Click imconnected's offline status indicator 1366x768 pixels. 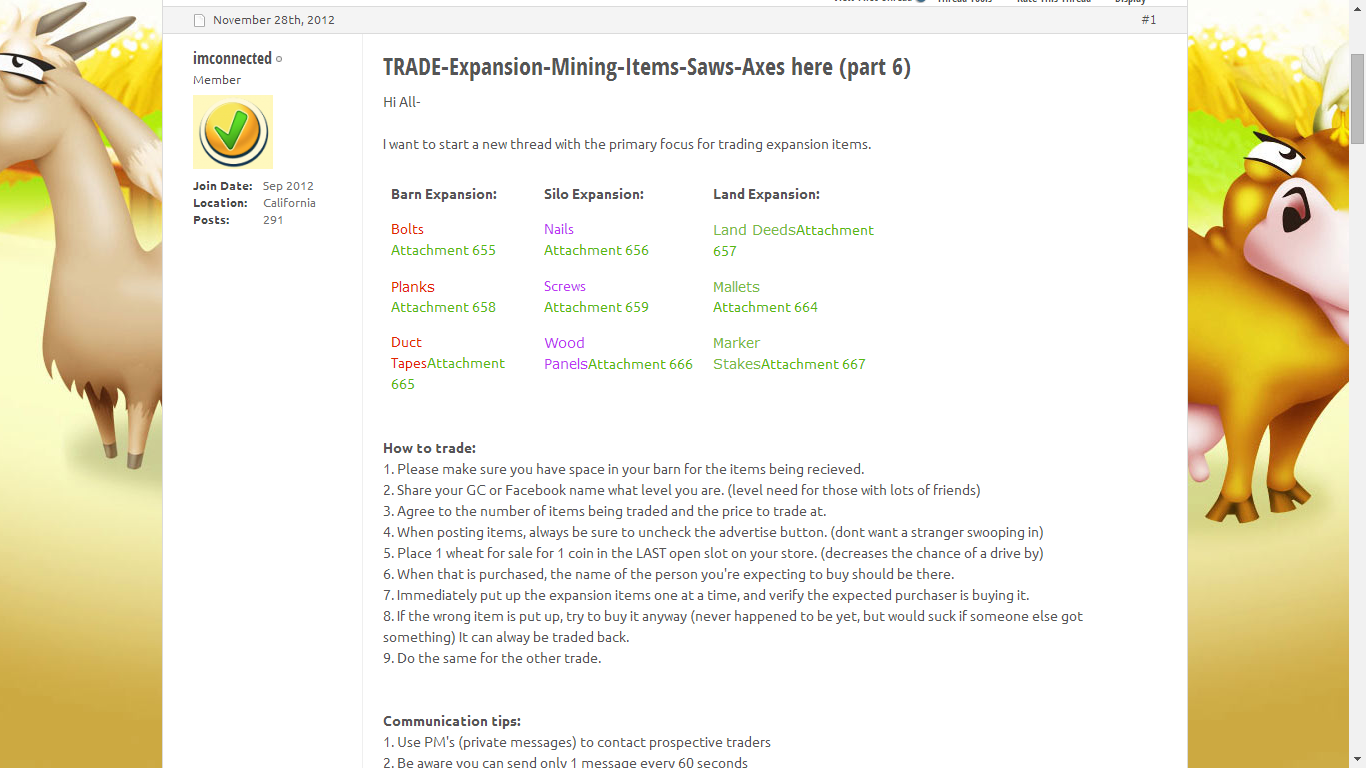click(x=279, y=59)
